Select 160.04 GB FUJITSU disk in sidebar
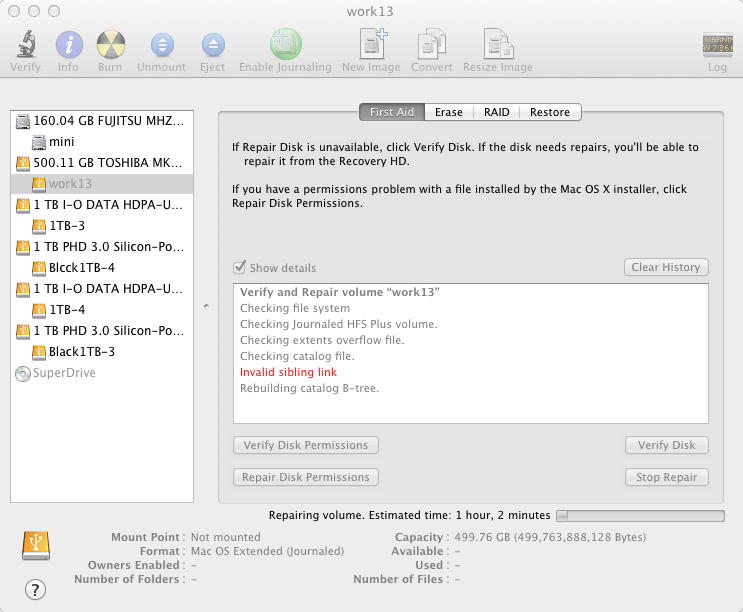The height and width of the screenshot is (612, 743). tap(102, 121)
